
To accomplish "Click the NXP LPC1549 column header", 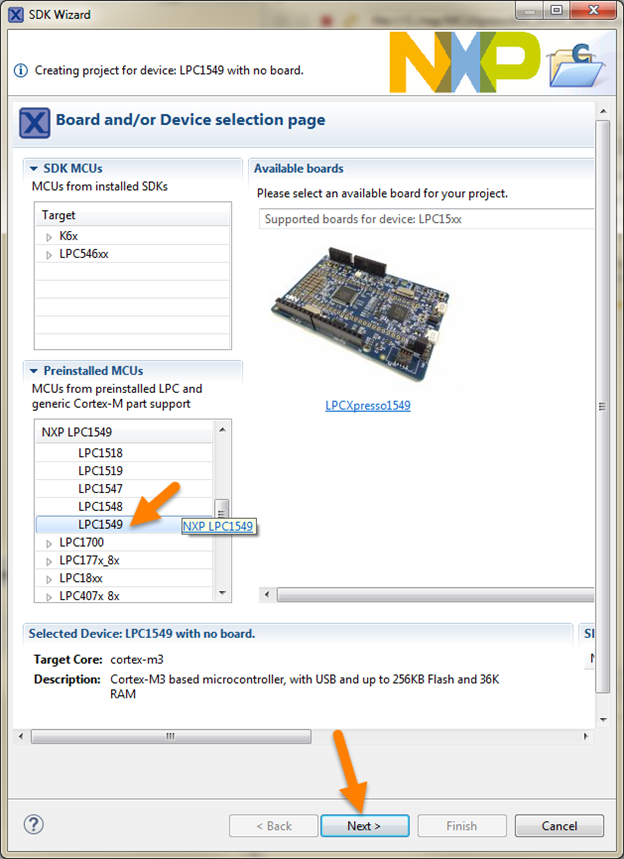I will click(x=124, y=432).
